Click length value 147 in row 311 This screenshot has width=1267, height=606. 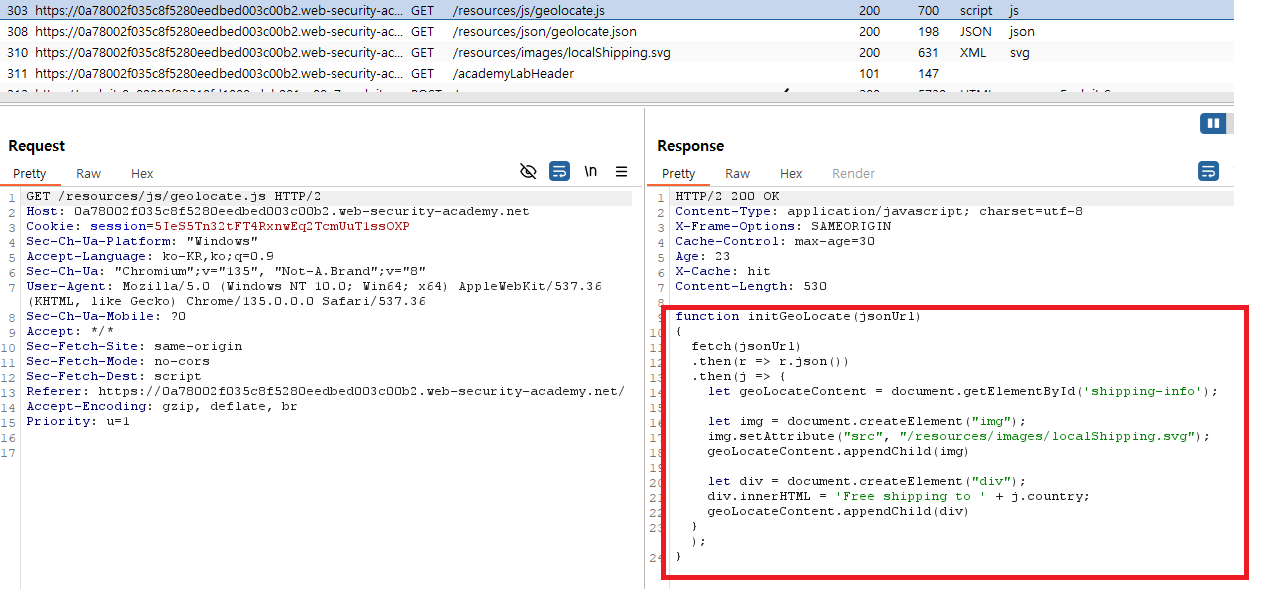(x=928, y=73)
